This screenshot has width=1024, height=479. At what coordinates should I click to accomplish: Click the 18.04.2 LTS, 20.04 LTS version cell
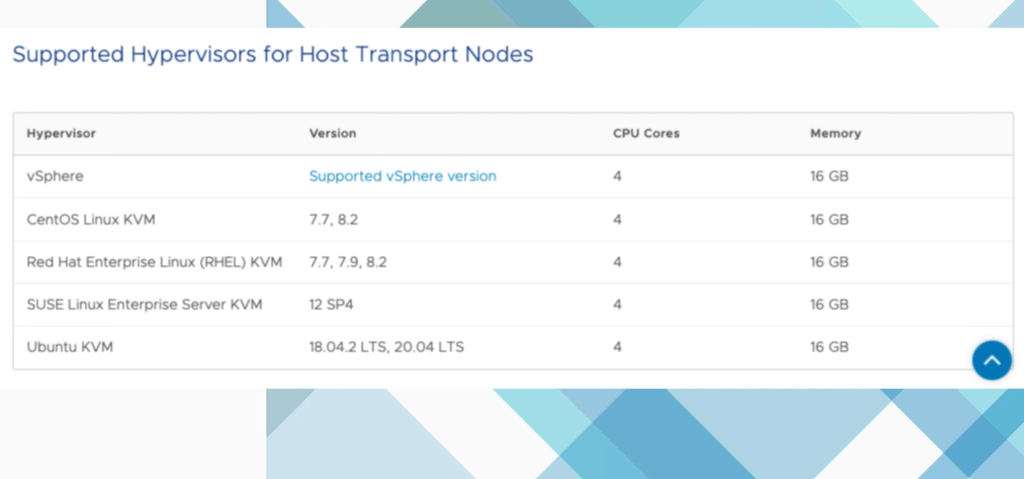[386, 347]
